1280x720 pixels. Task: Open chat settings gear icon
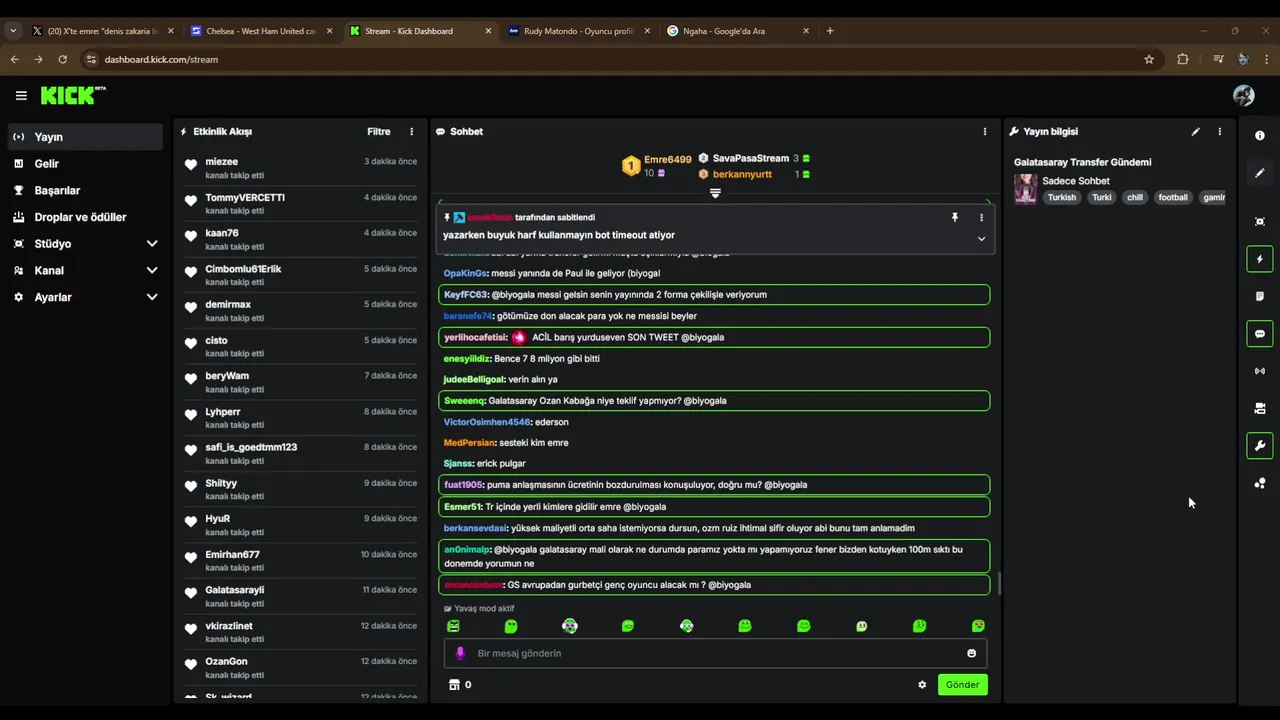[x=922, y=685]
